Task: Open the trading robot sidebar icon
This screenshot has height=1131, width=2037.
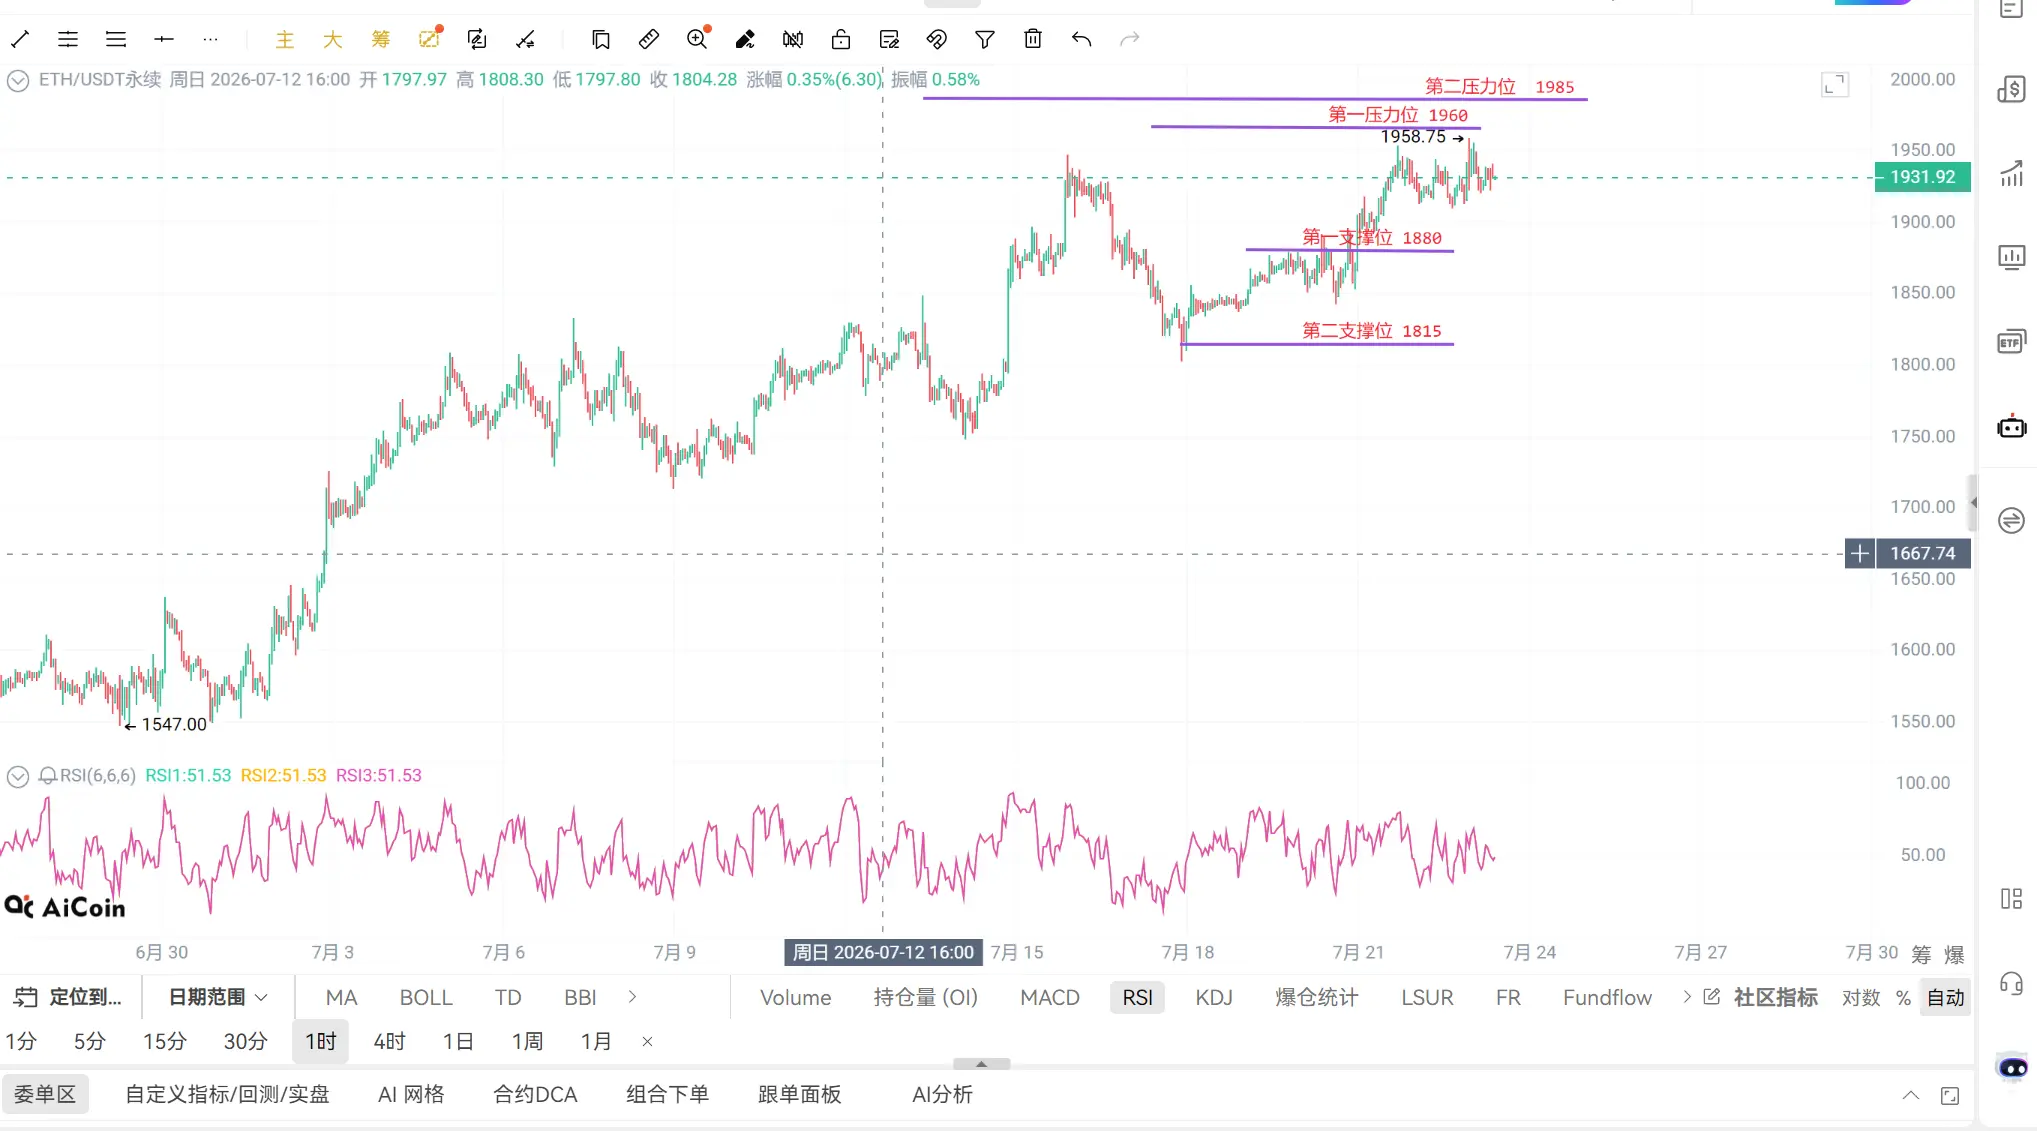Action: pyautogui.click(x=2011, y=427)
